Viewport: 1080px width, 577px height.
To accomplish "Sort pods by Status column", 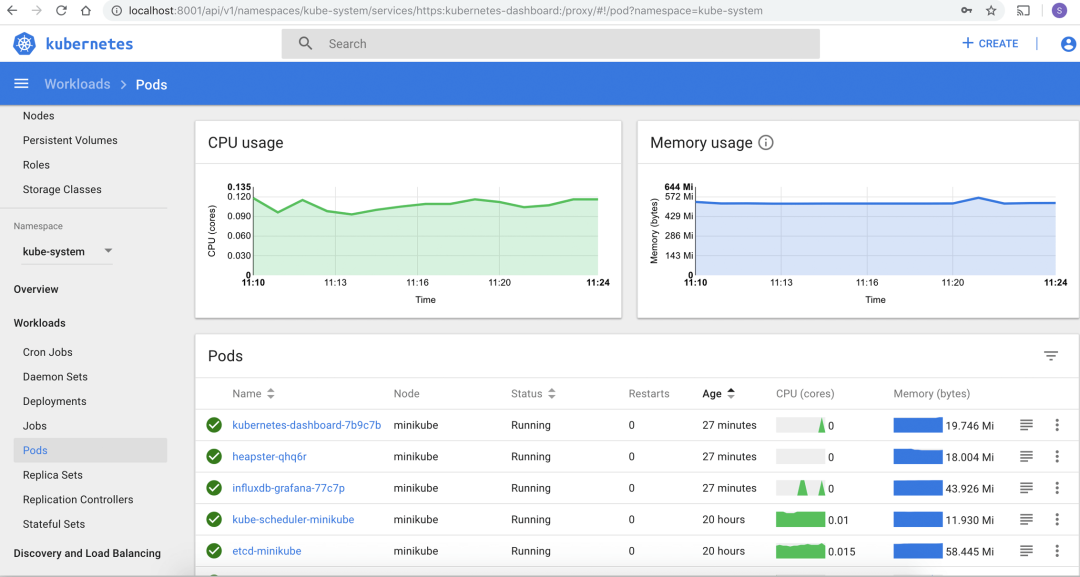I will 533,394.
